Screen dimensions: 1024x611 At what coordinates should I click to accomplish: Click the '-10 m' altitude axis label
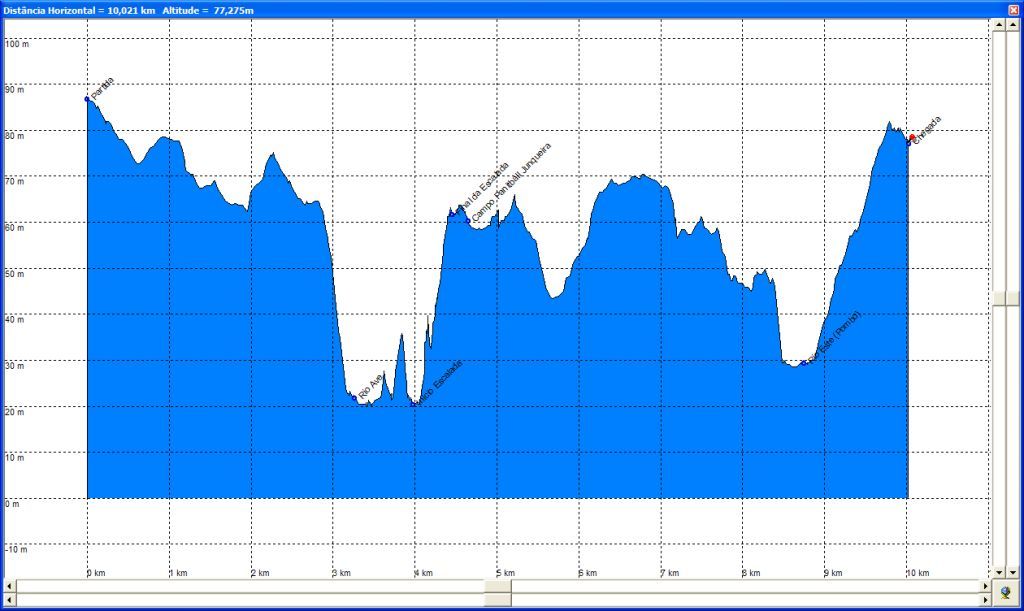click(16, 550)
